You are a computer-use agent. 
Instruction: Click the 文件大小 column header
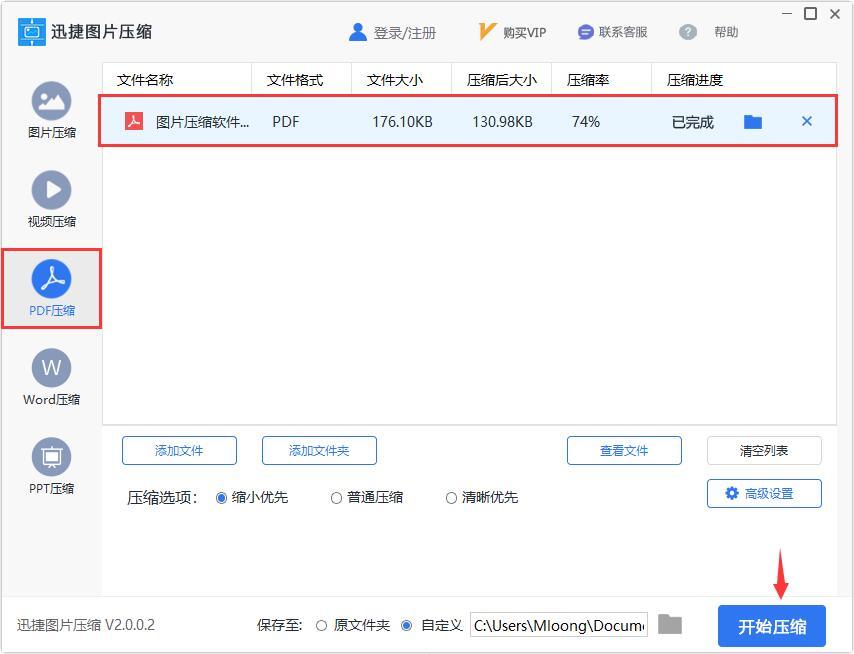(395, 80)
